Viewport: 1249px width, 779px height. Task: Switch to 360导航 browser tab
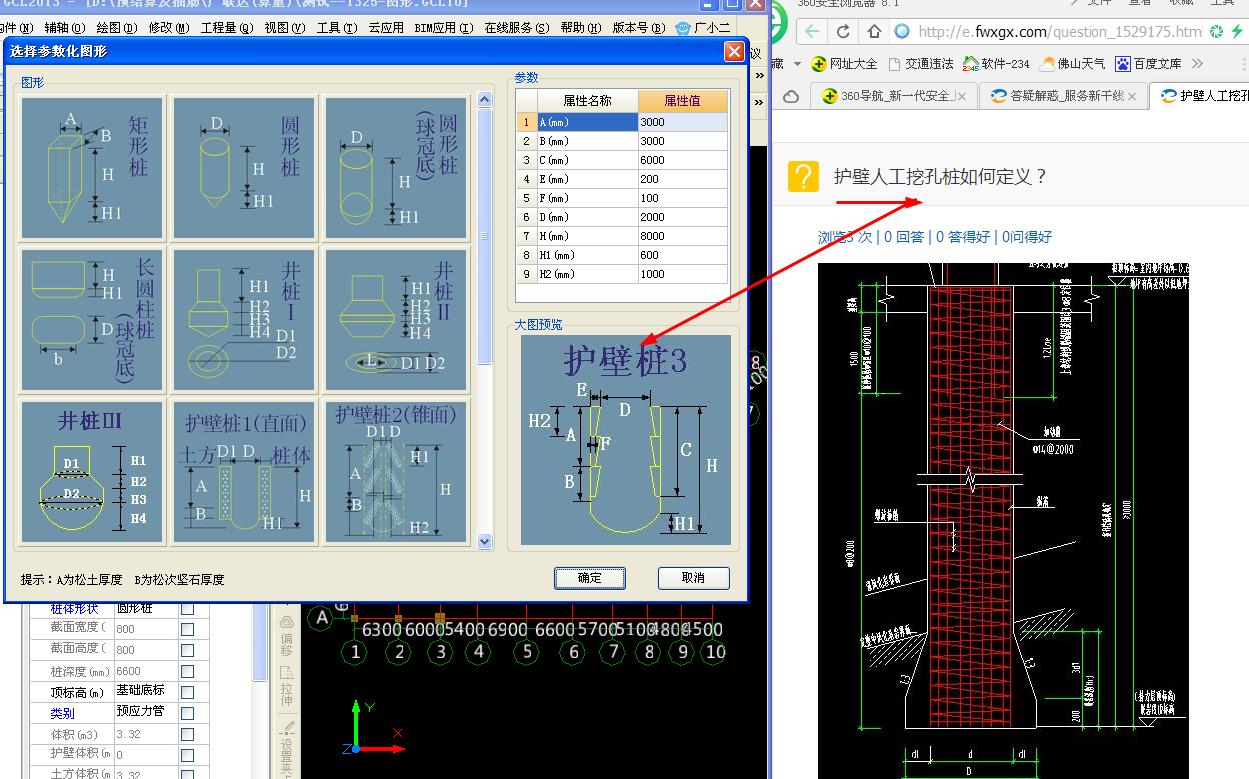pos(895,96)
